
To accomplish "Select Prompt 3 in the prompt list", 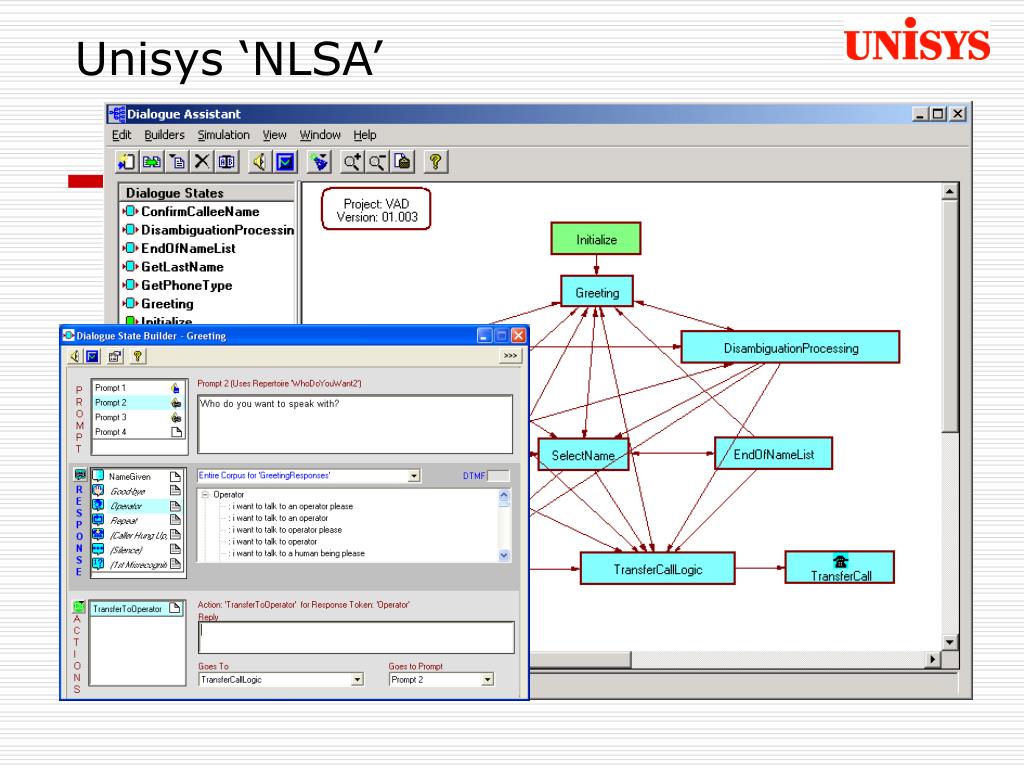I will [138, 417].
